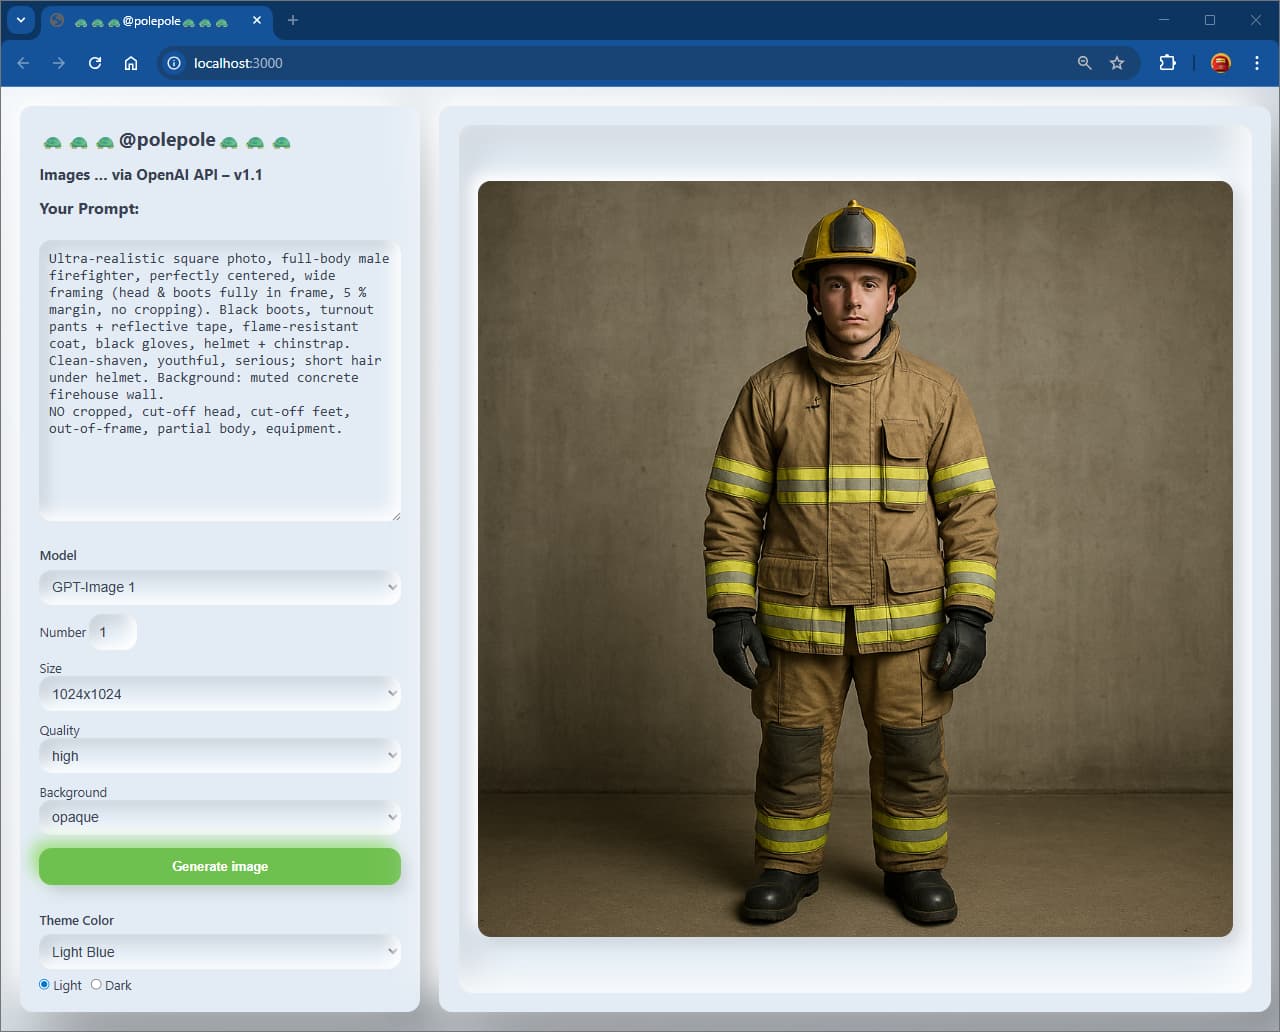Select the Dark theme radio button
Image resolution: width=1280 pixels, height=1032 pixels.
coord(96,985)
